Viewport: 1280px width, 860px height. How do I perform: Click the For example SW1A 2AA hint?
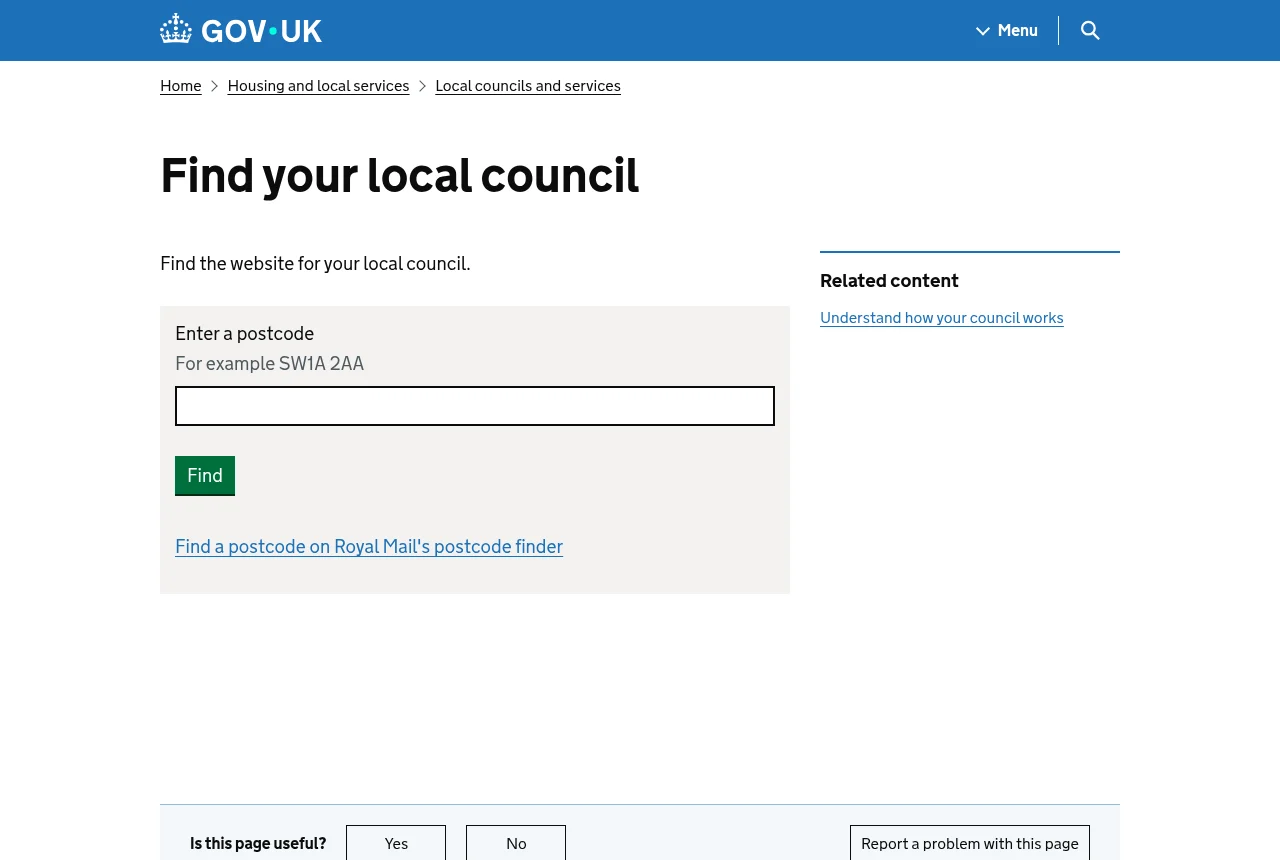click(270, 364)
